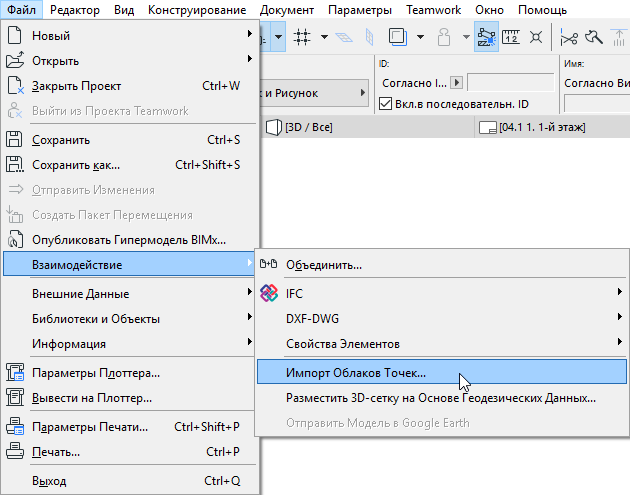This screenshot has width=630, height=495.
Task: Open the Конструирование menu
Action: 197,9
